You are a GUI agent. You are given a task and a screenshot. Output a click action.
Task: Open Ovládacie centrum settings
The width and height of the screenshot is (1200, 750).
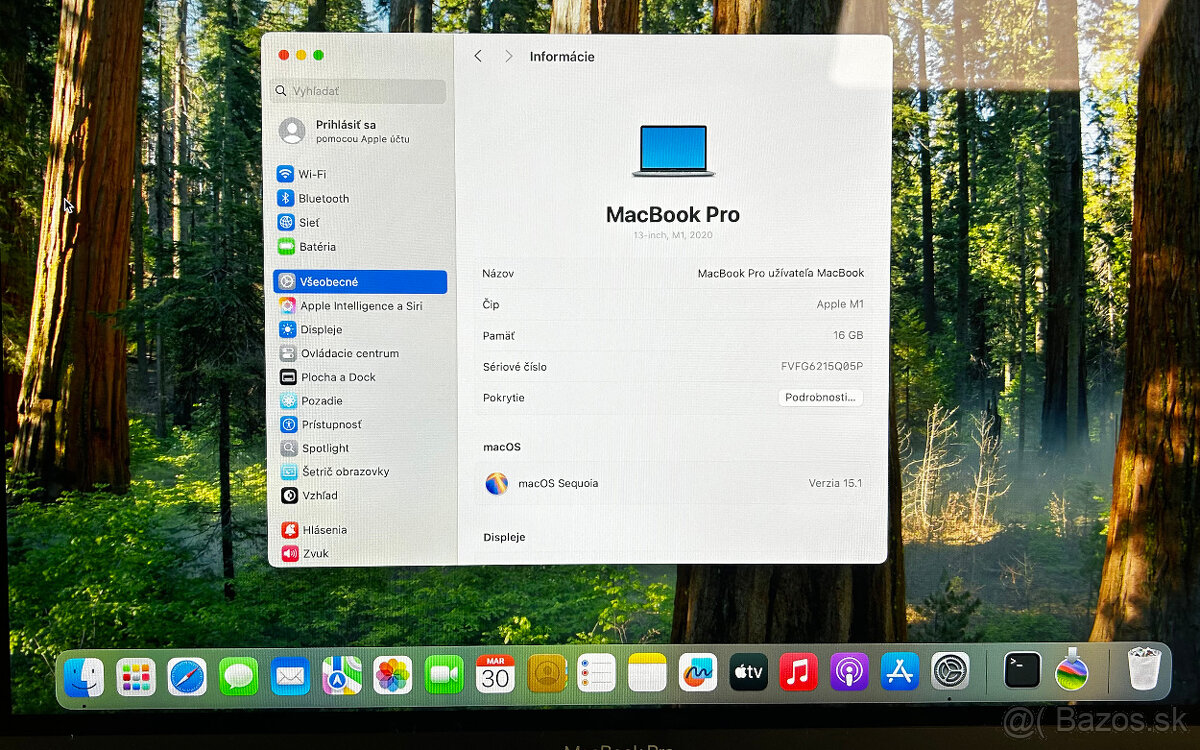tap(349, 353)
